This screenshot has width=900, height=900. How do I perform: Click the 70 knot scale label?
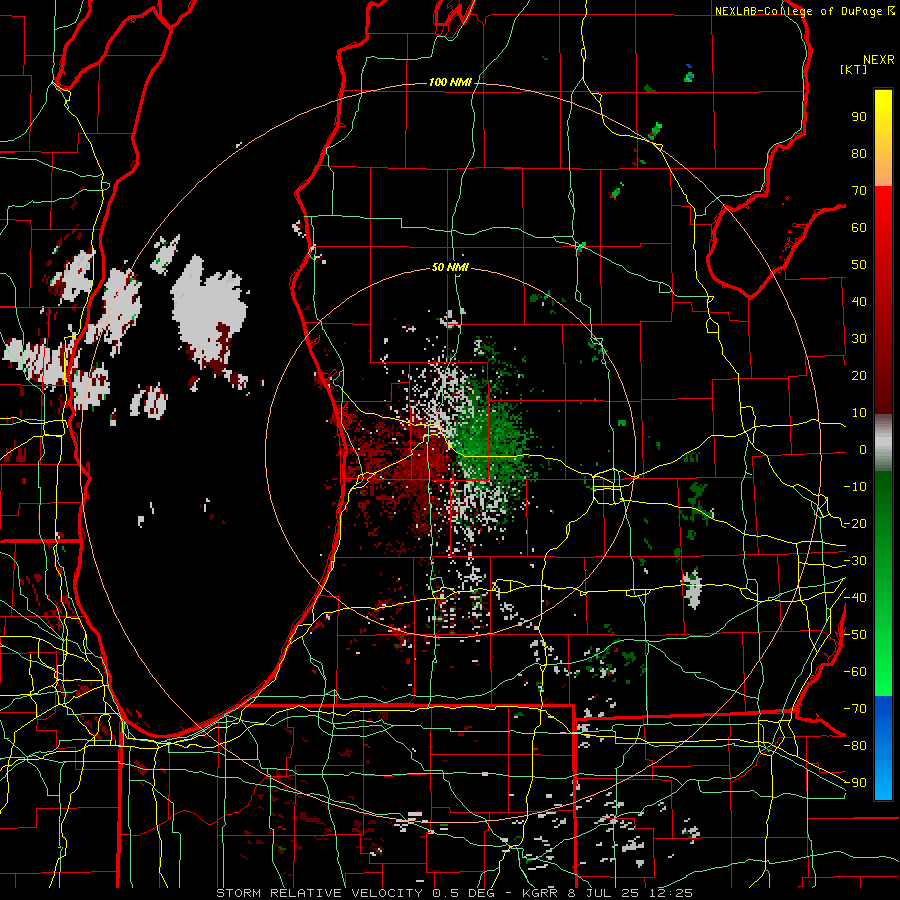click(x=859, y=191)
